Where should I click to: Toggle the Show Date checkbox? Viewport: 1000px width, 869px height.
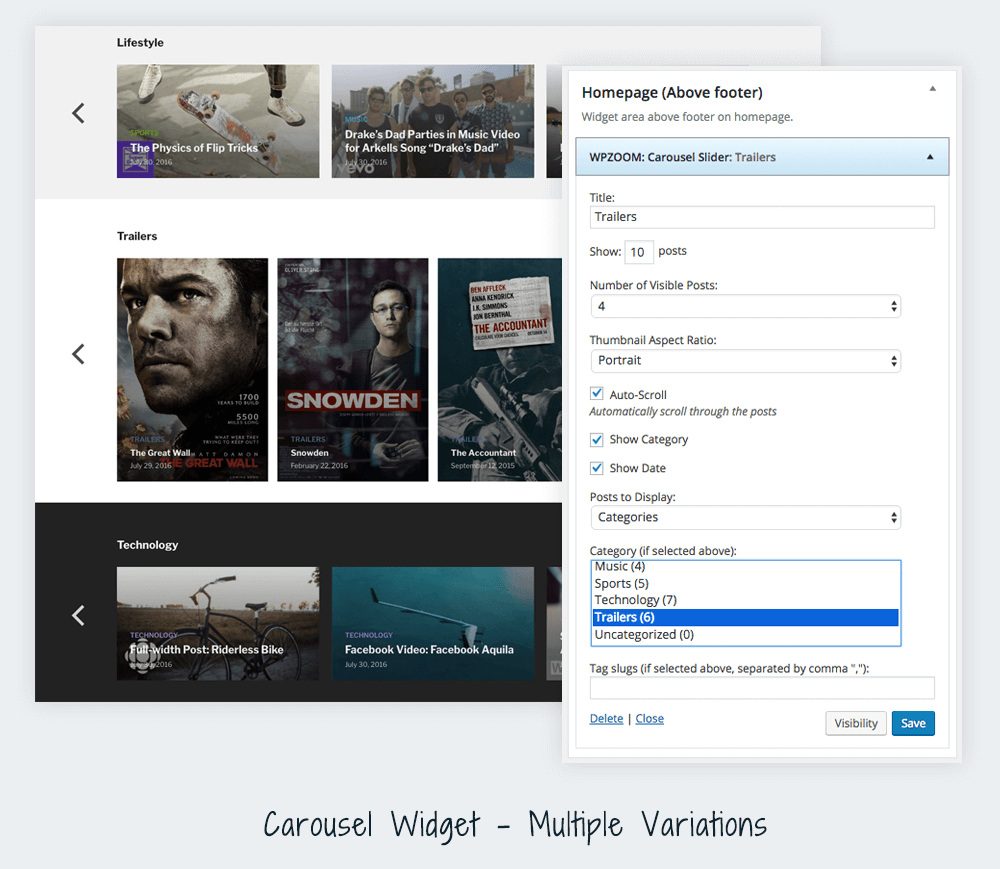[x=596, y=468]
